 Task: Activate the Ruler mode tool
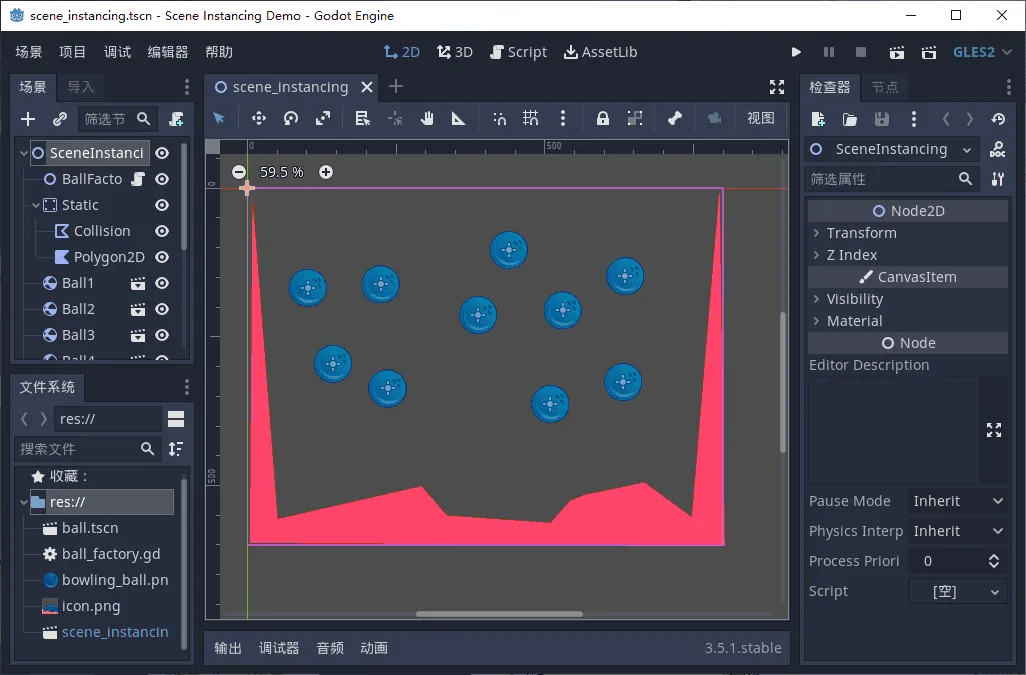point(459,118)
